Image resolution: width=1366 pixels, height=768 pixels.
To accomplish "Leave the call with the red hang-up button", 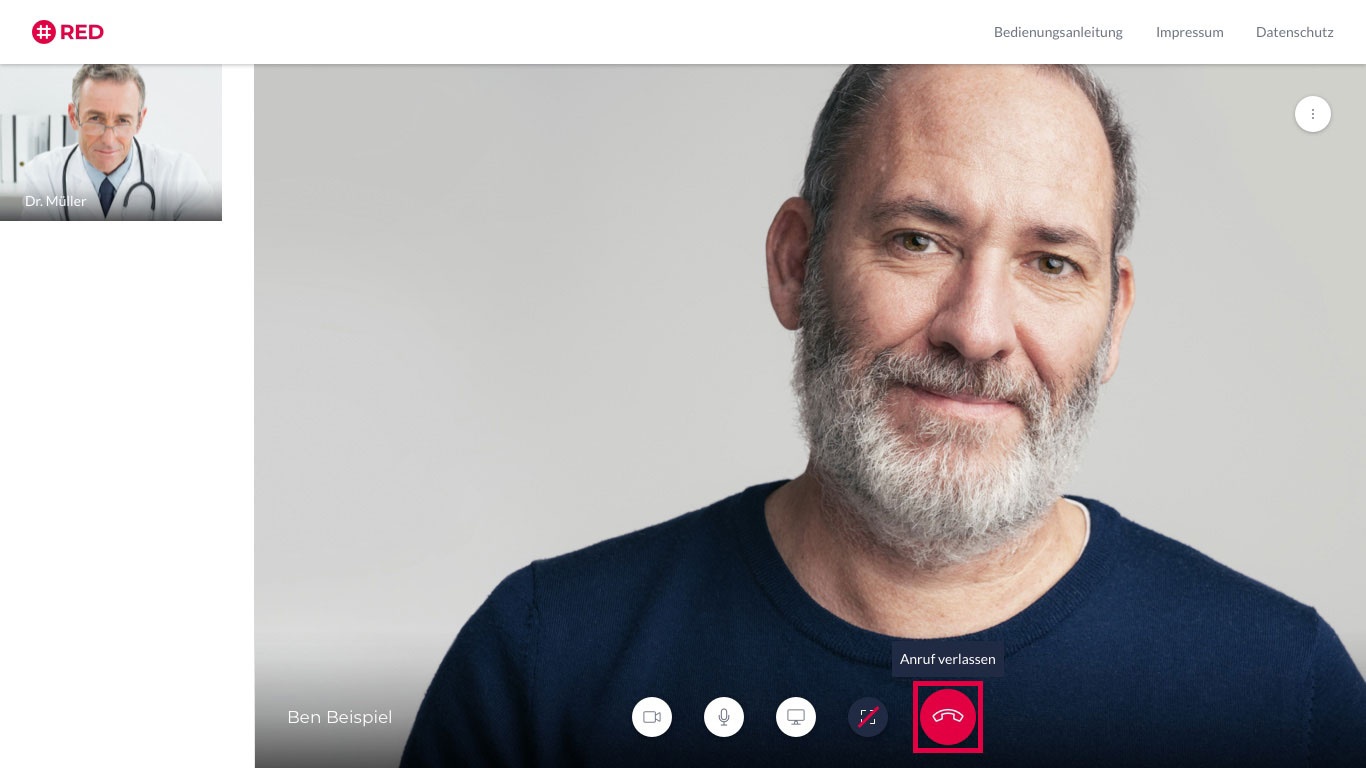I will 948,717.
